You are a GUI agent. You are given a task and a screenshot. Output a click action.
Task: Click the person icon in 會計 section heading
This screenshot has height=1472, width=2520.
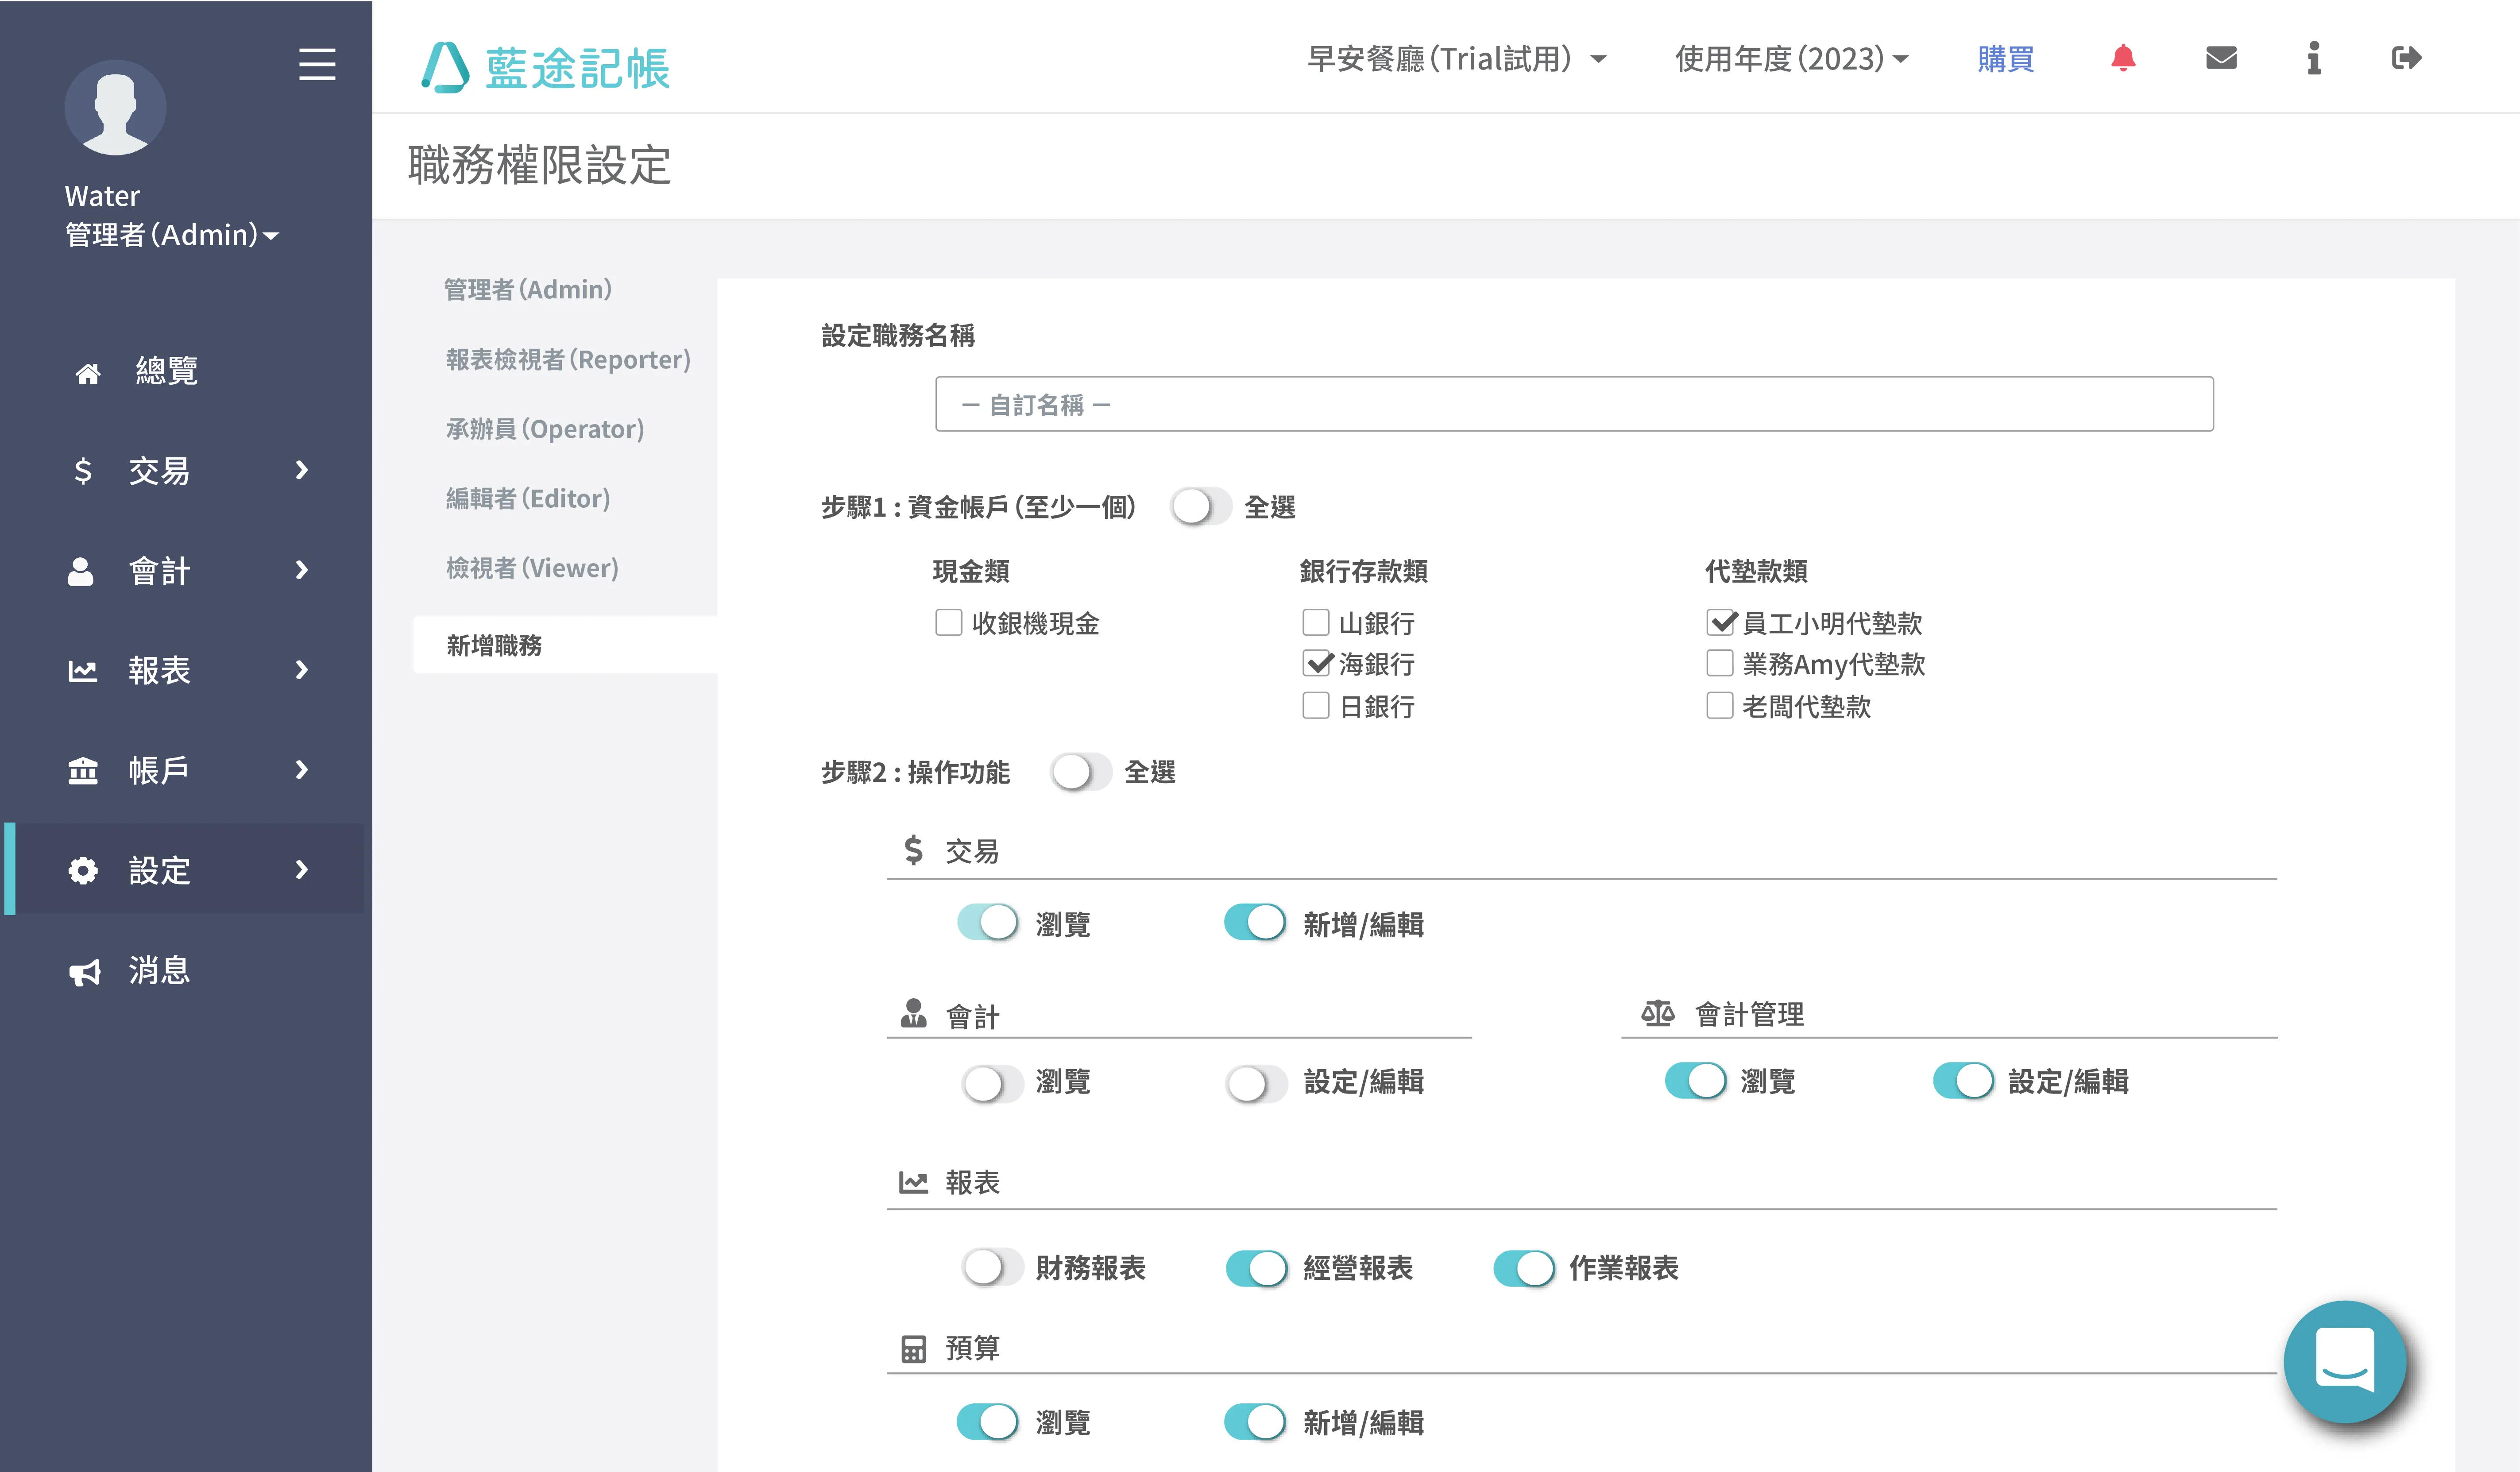(913, 1013)
